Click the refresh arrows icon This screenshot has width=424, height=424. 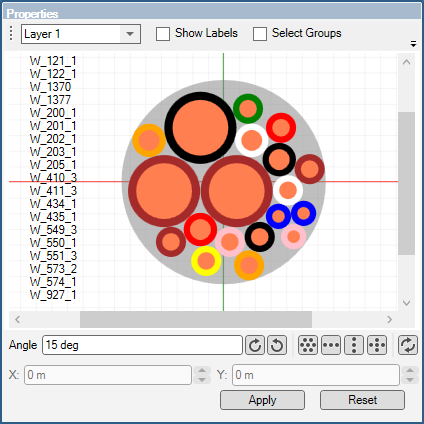point(408,345)
